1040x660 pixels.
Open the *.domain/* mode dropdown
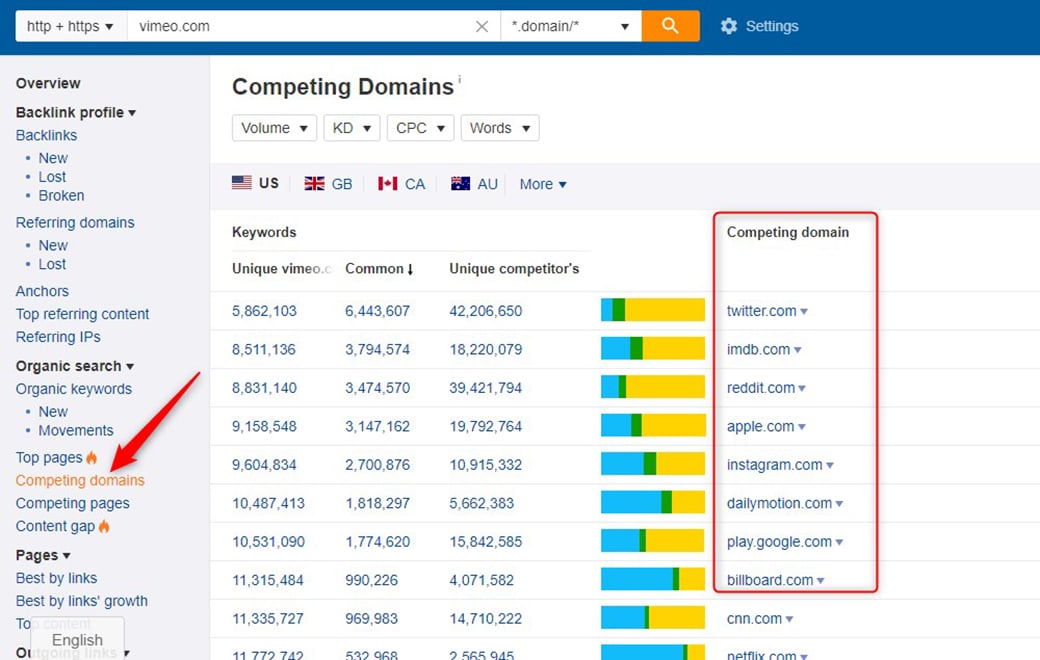(x=570, y=26)
